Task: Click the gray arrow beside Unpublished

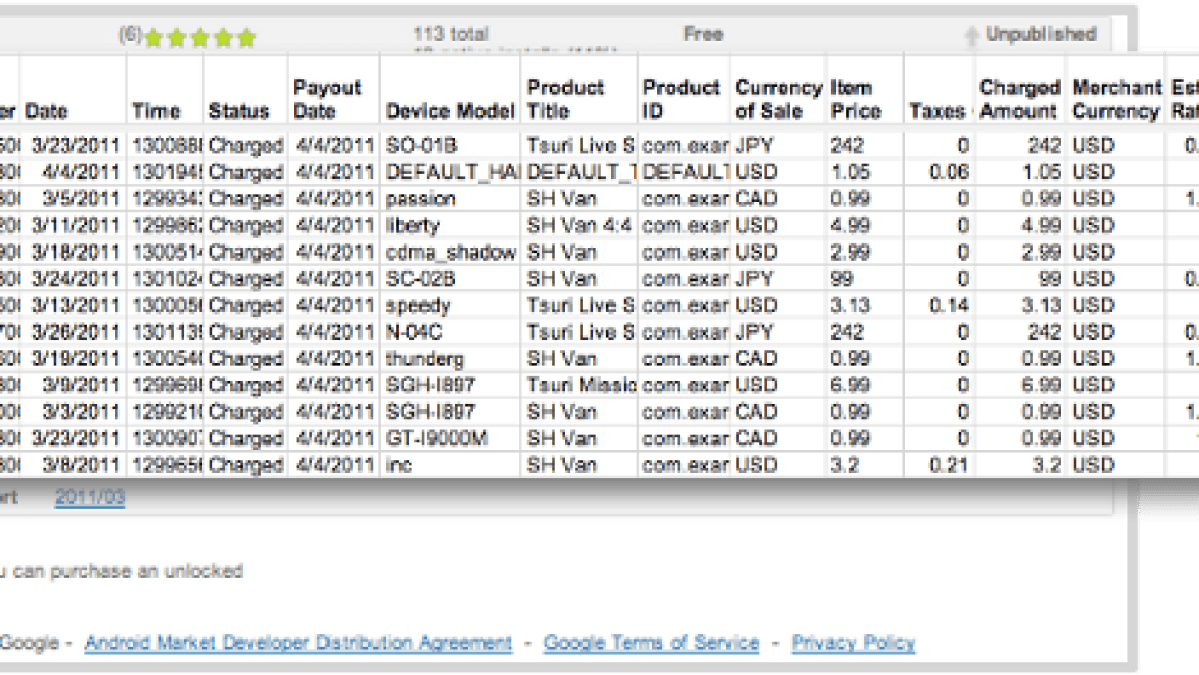Action: pos(971,36)
